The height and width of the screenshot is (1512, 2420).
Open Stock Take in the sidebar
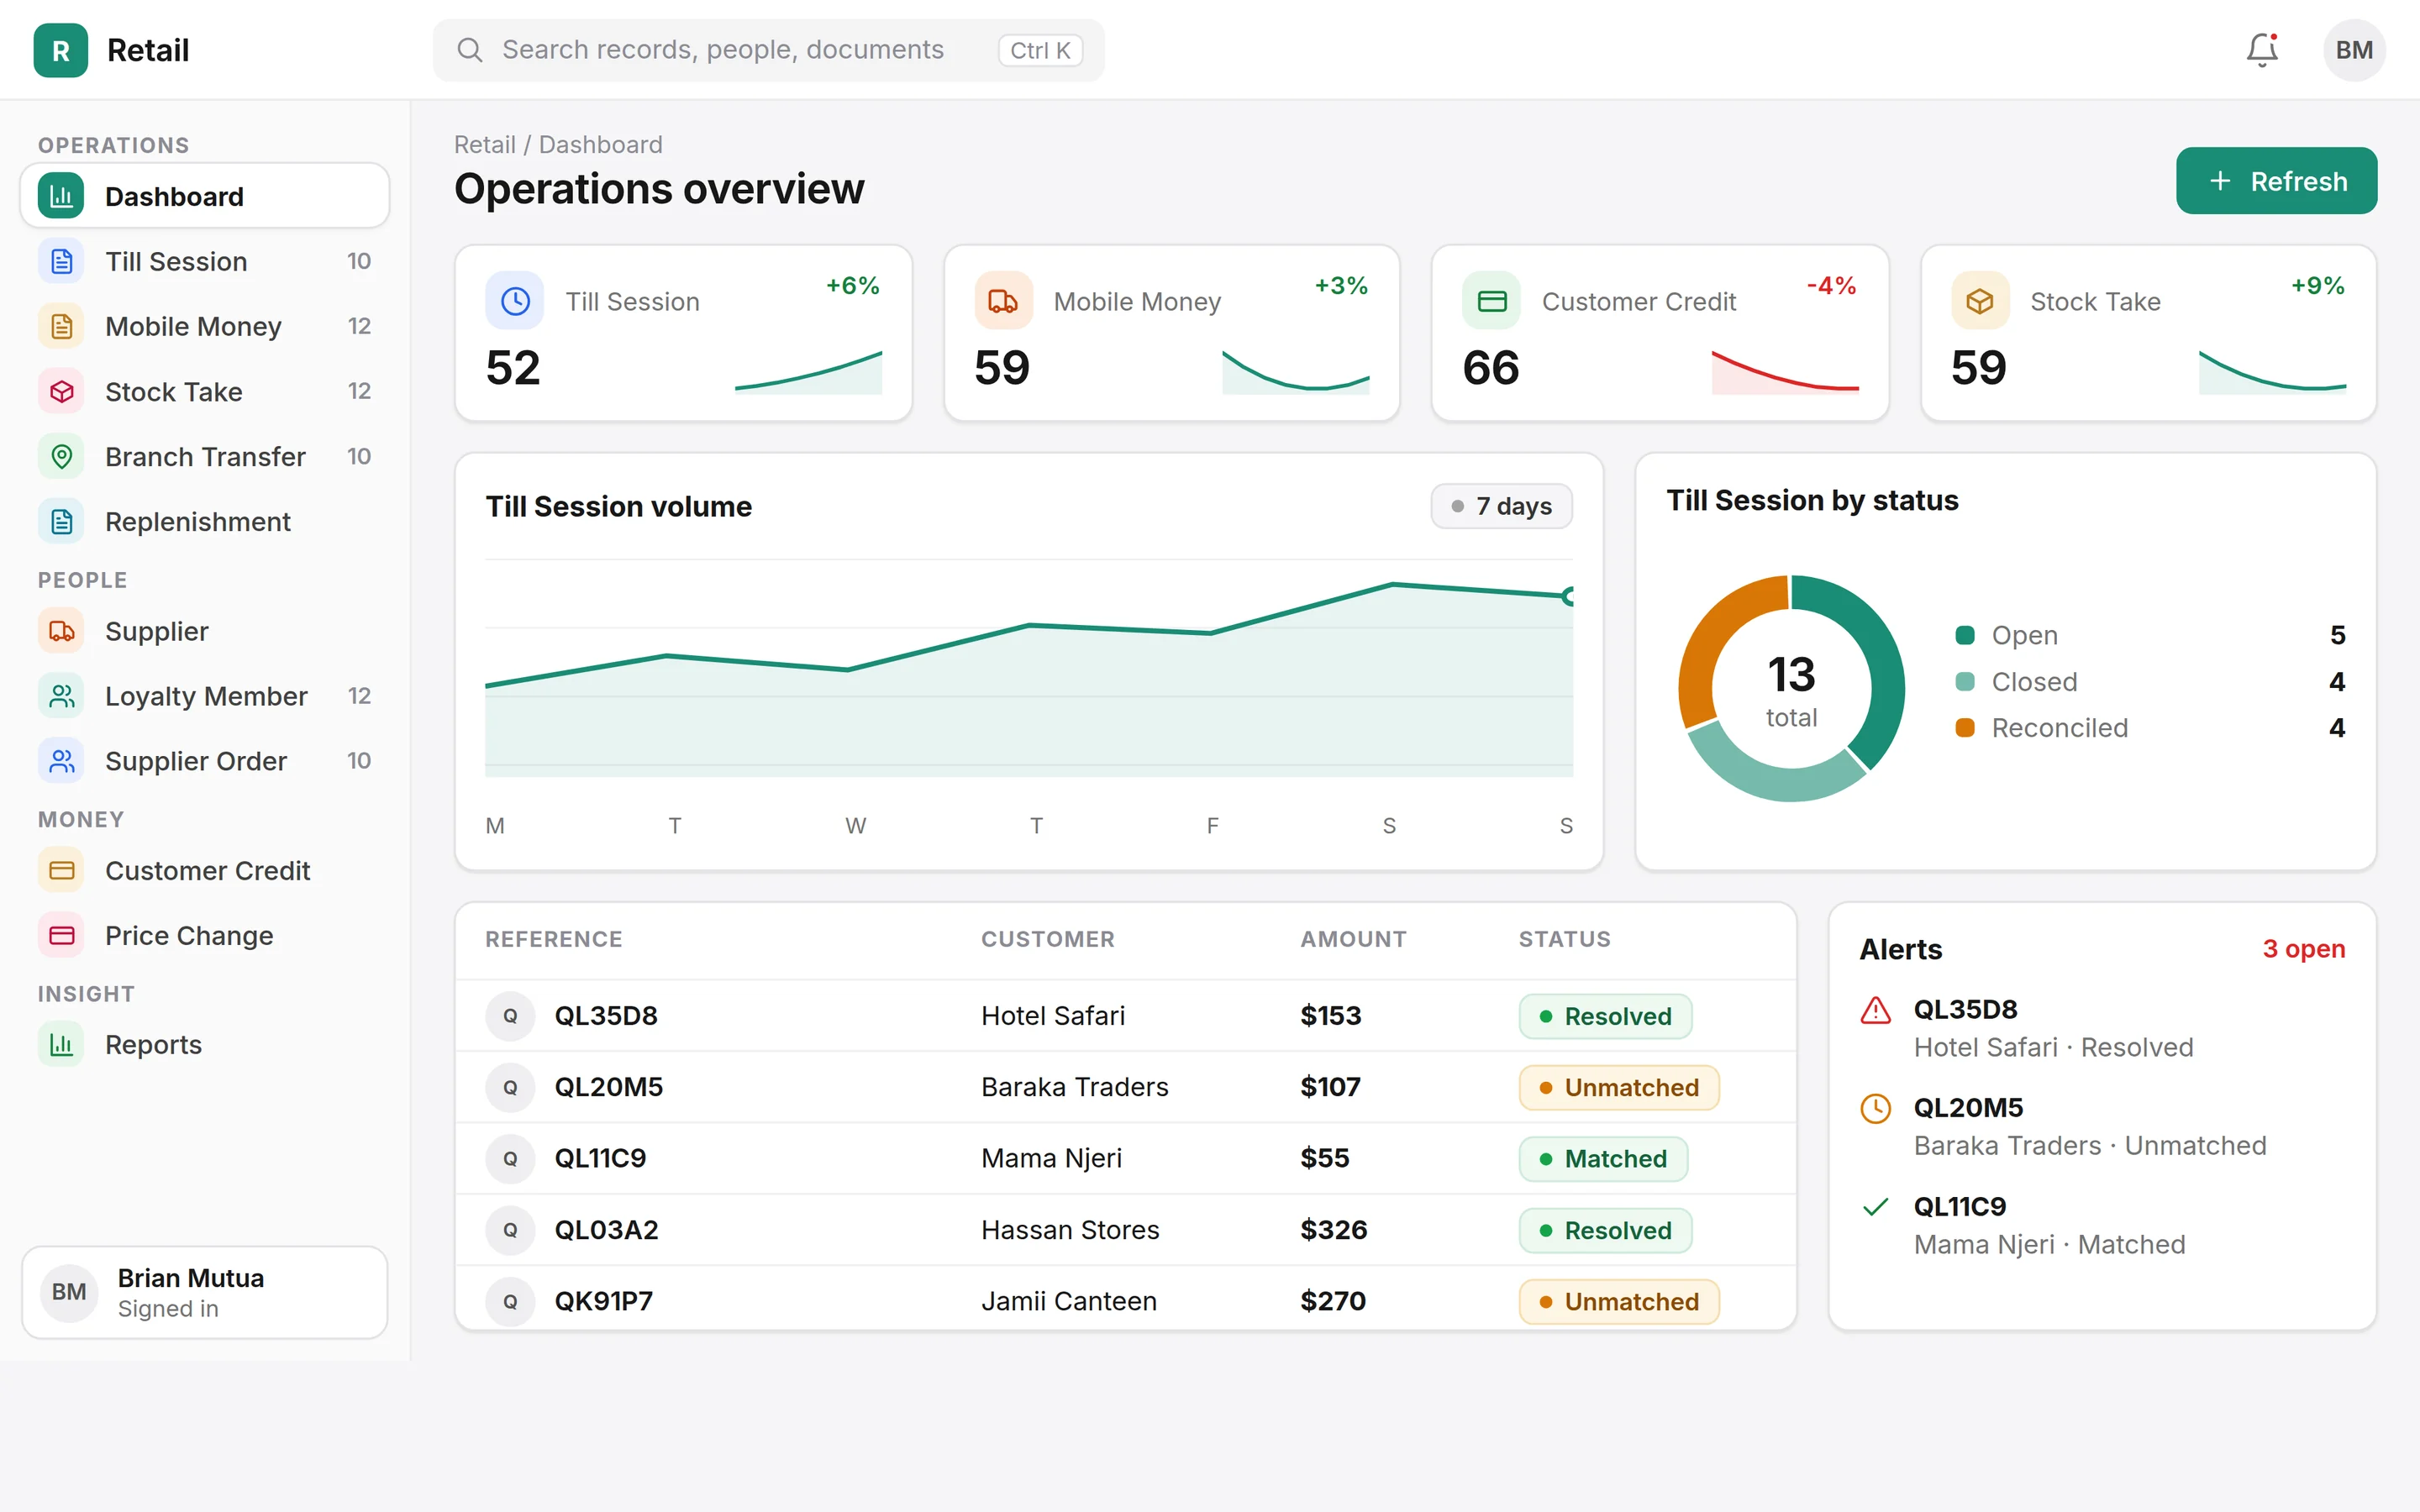204,391
